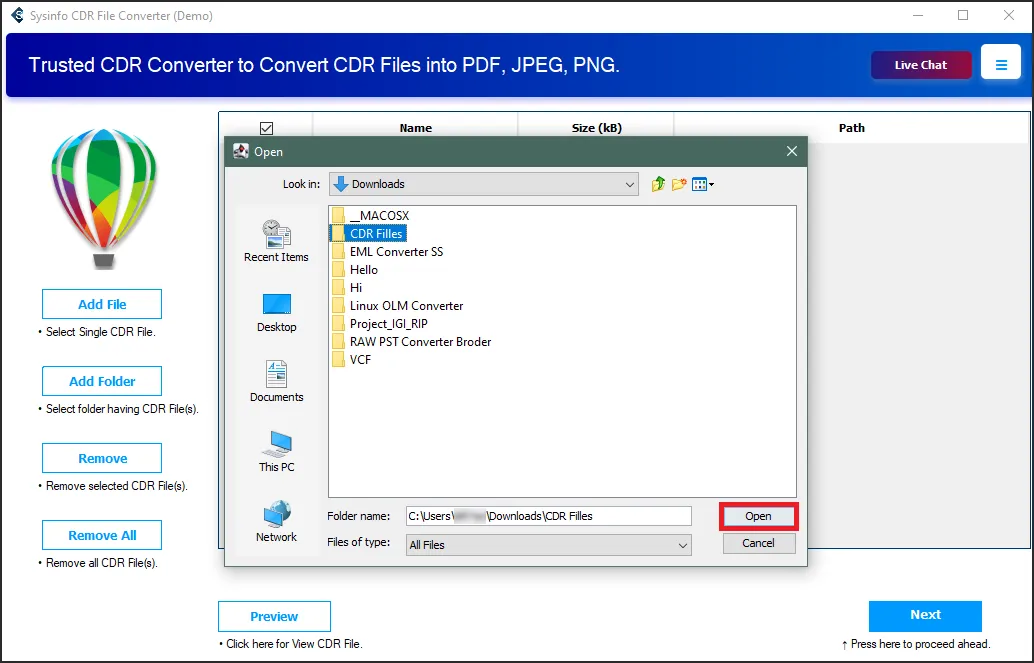Click the Remove All button
This screenshot has height=663, width=1034.
point(102,535)
